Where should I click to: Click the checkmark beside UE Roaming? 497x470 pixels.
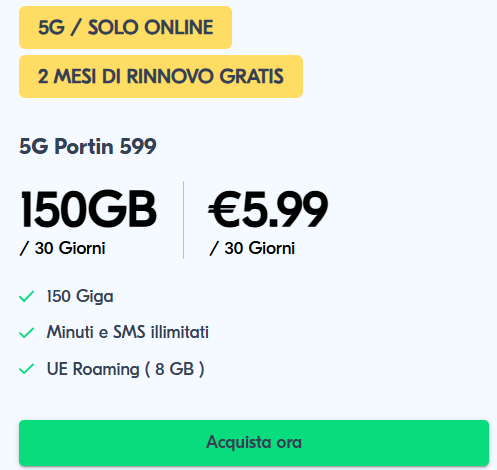pyautogui.click(x=26, y=369)
